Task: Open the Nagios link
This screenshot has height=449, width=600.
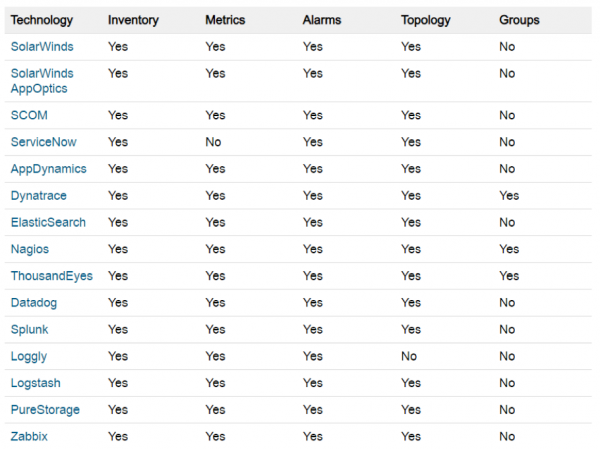Action: pos(31,249)
